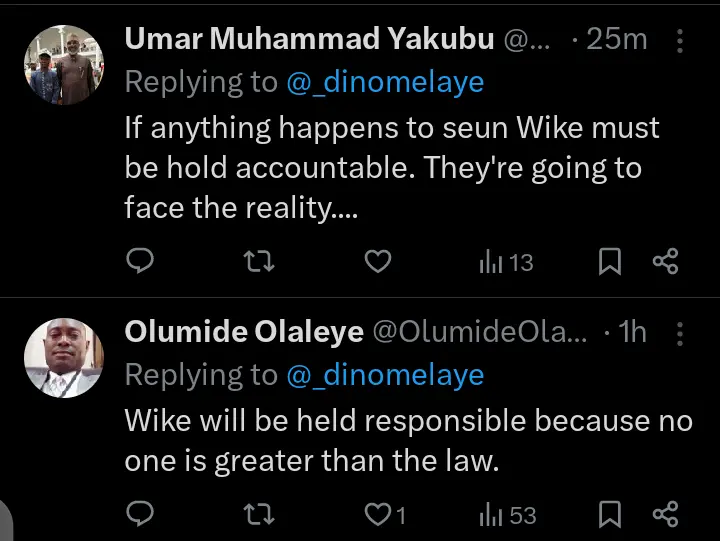Repost Umar Muhammad Yakubu's tweet
The height and width of the screenshot is (541, 720).
tap(259, 262)
